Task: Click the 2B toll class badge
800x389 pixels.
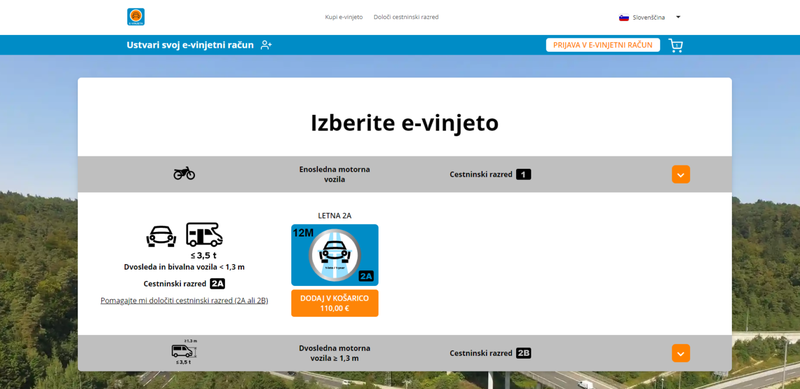Action: coord(523,353)
